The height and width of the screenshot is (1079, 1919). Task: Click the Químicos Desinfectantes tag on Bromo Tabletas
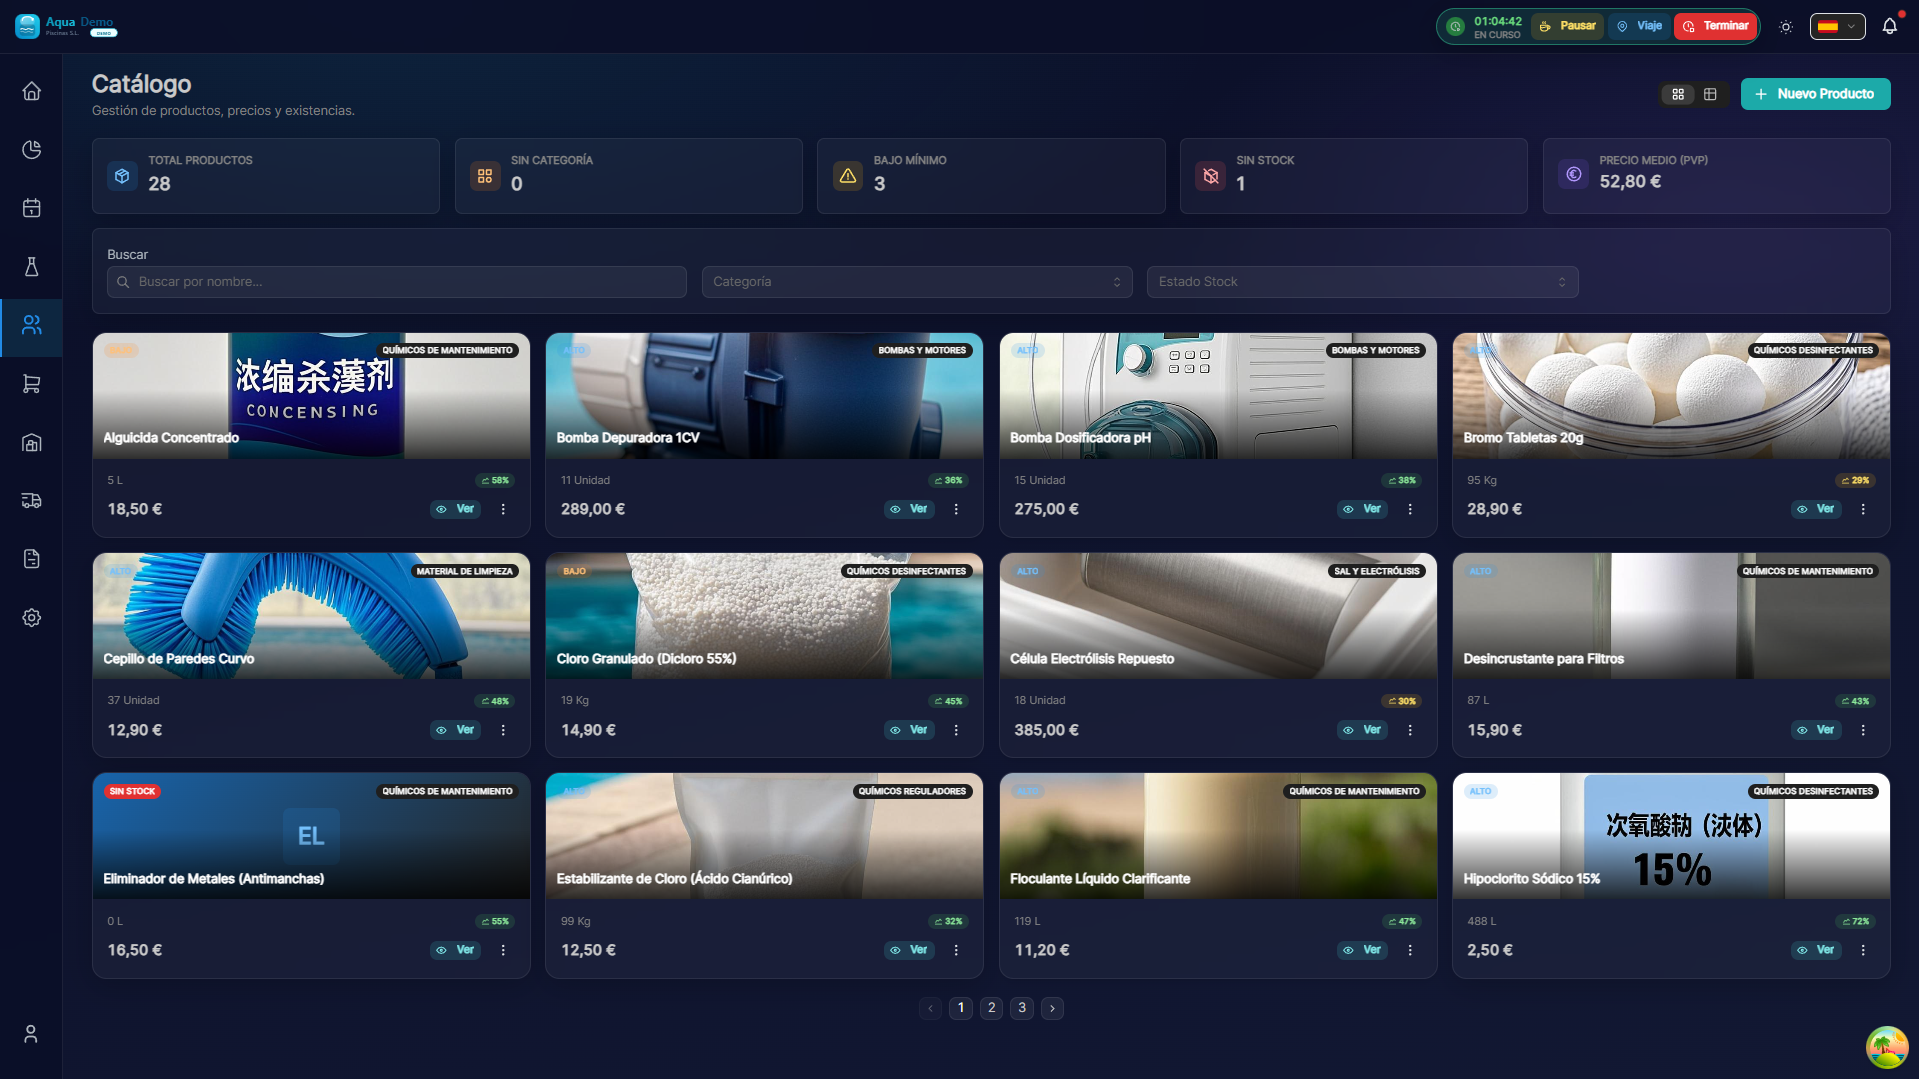coord(1813,351)
